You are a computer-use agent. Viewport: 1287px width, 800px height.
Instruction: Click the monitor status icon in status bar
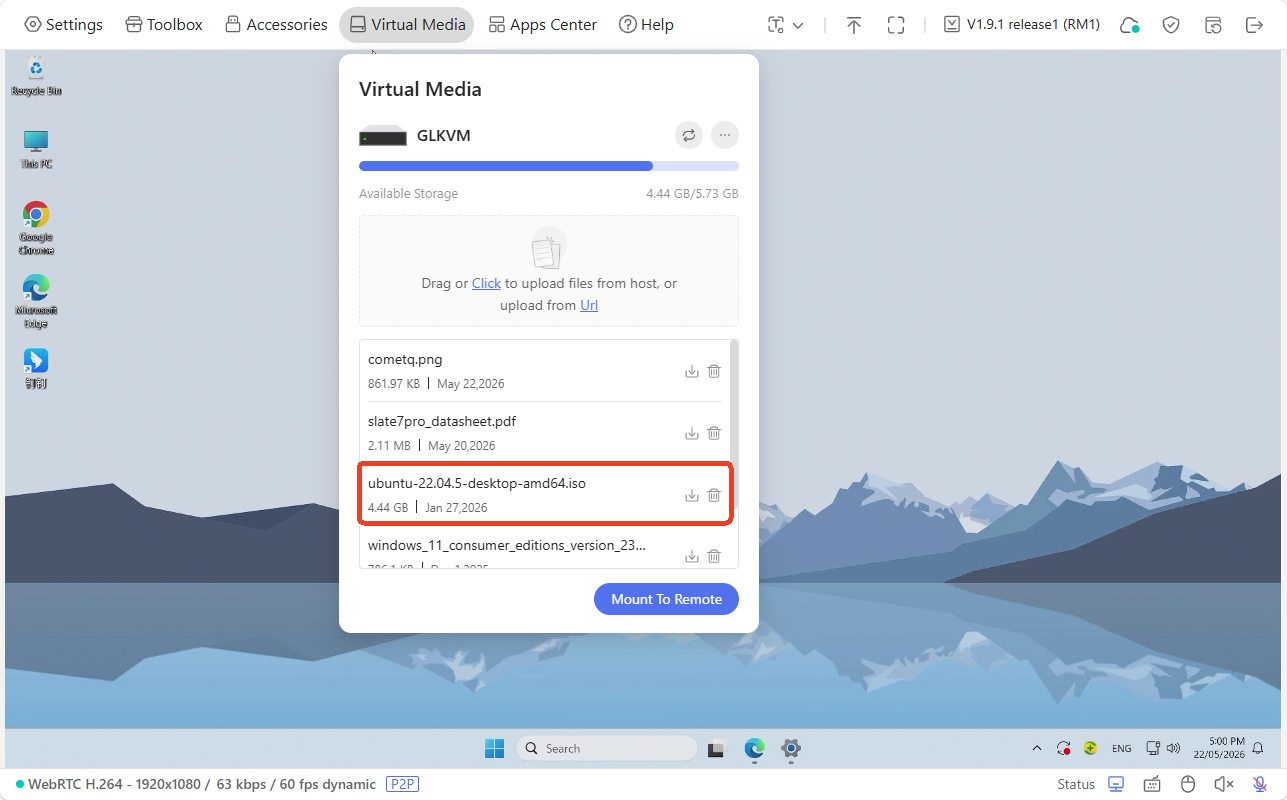[1116, 784]
